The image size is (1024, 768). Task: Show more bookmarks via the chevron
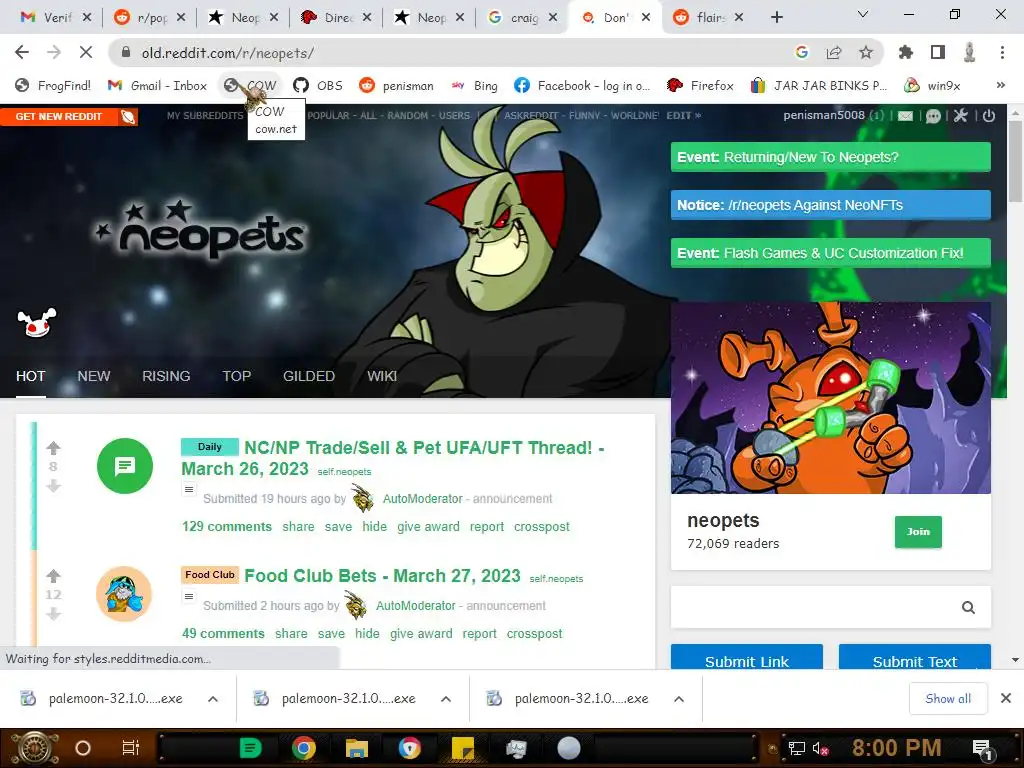pos(1000,85)
